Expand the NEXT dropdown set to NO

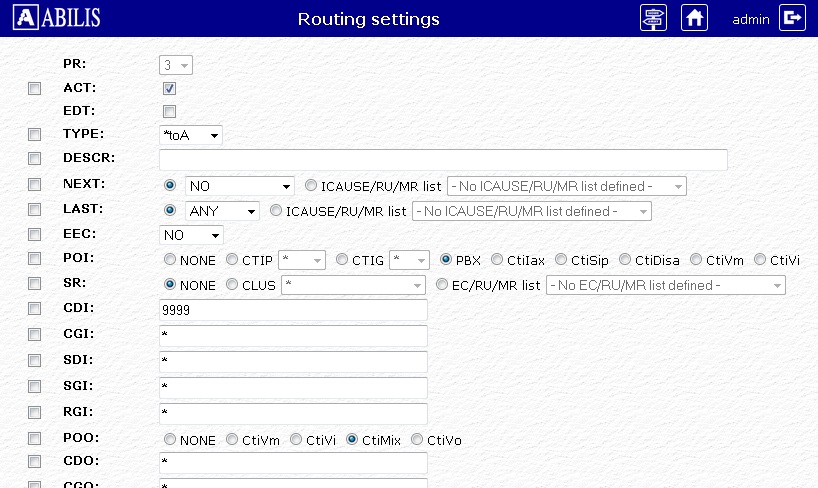click(x=239, y=186)
